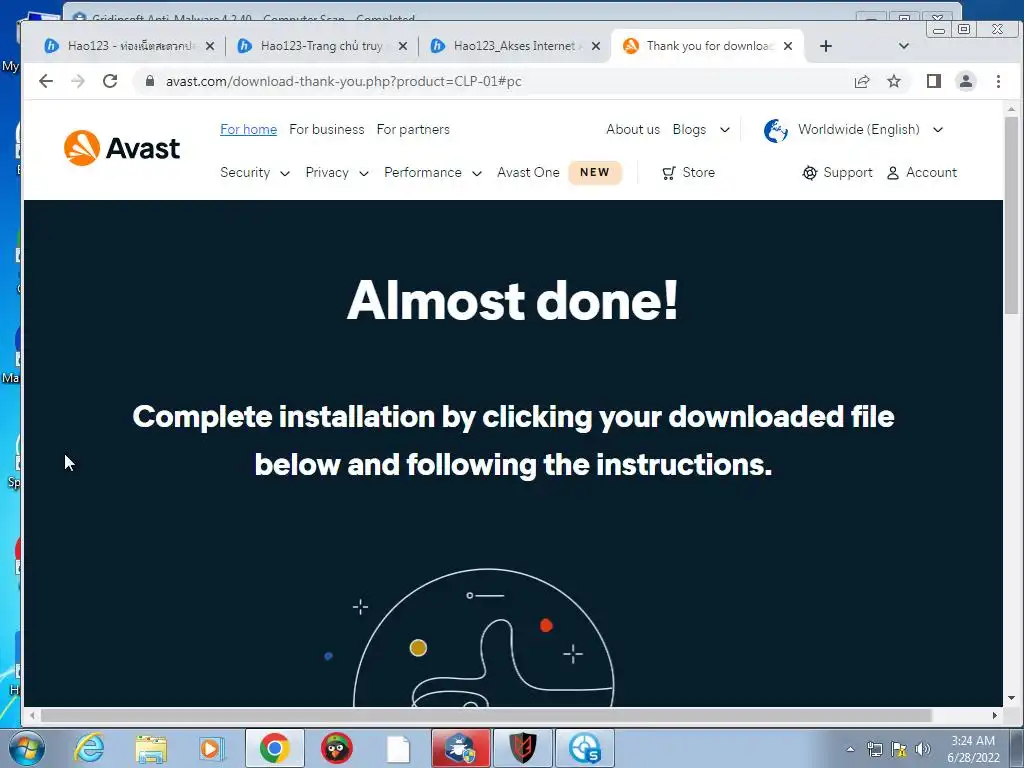Click the horizontal scrollbar thumb
Viewport: 1024px width, 768px height.
tap(487, 716)
